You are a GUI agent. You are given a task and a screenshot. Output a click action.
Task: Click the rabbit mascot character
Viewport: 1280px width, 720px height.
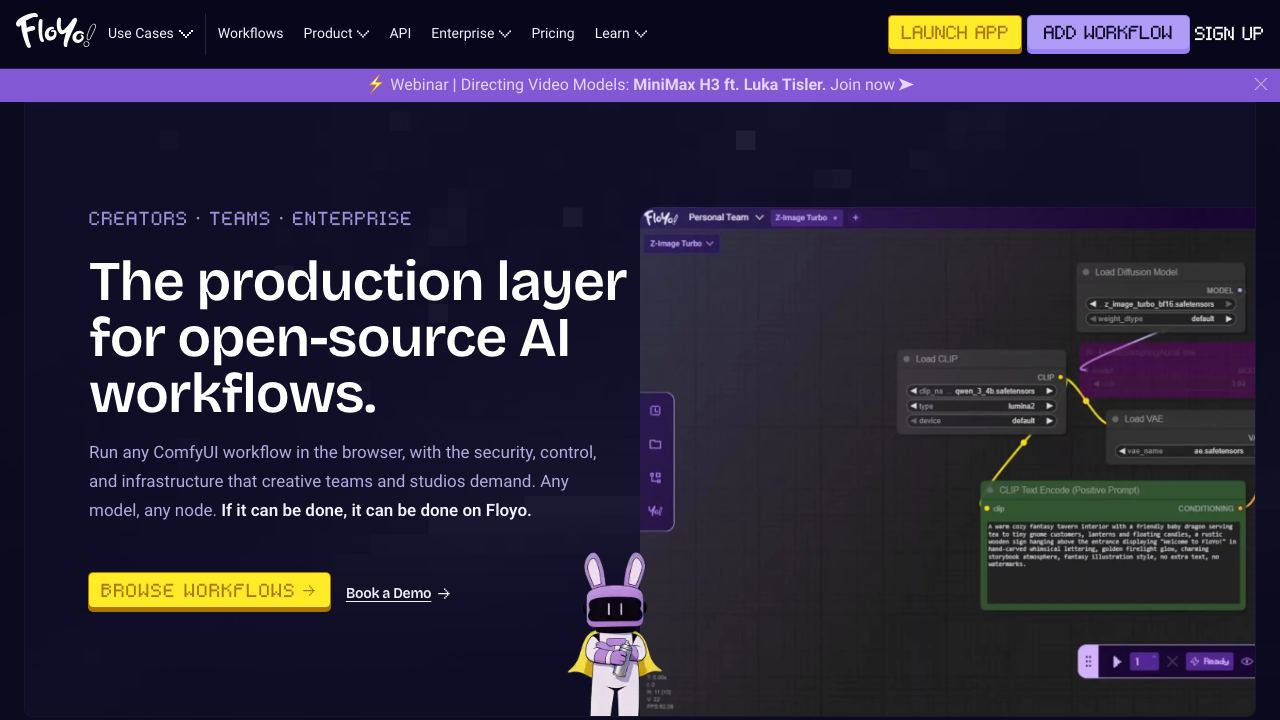(x=615, y=633)
